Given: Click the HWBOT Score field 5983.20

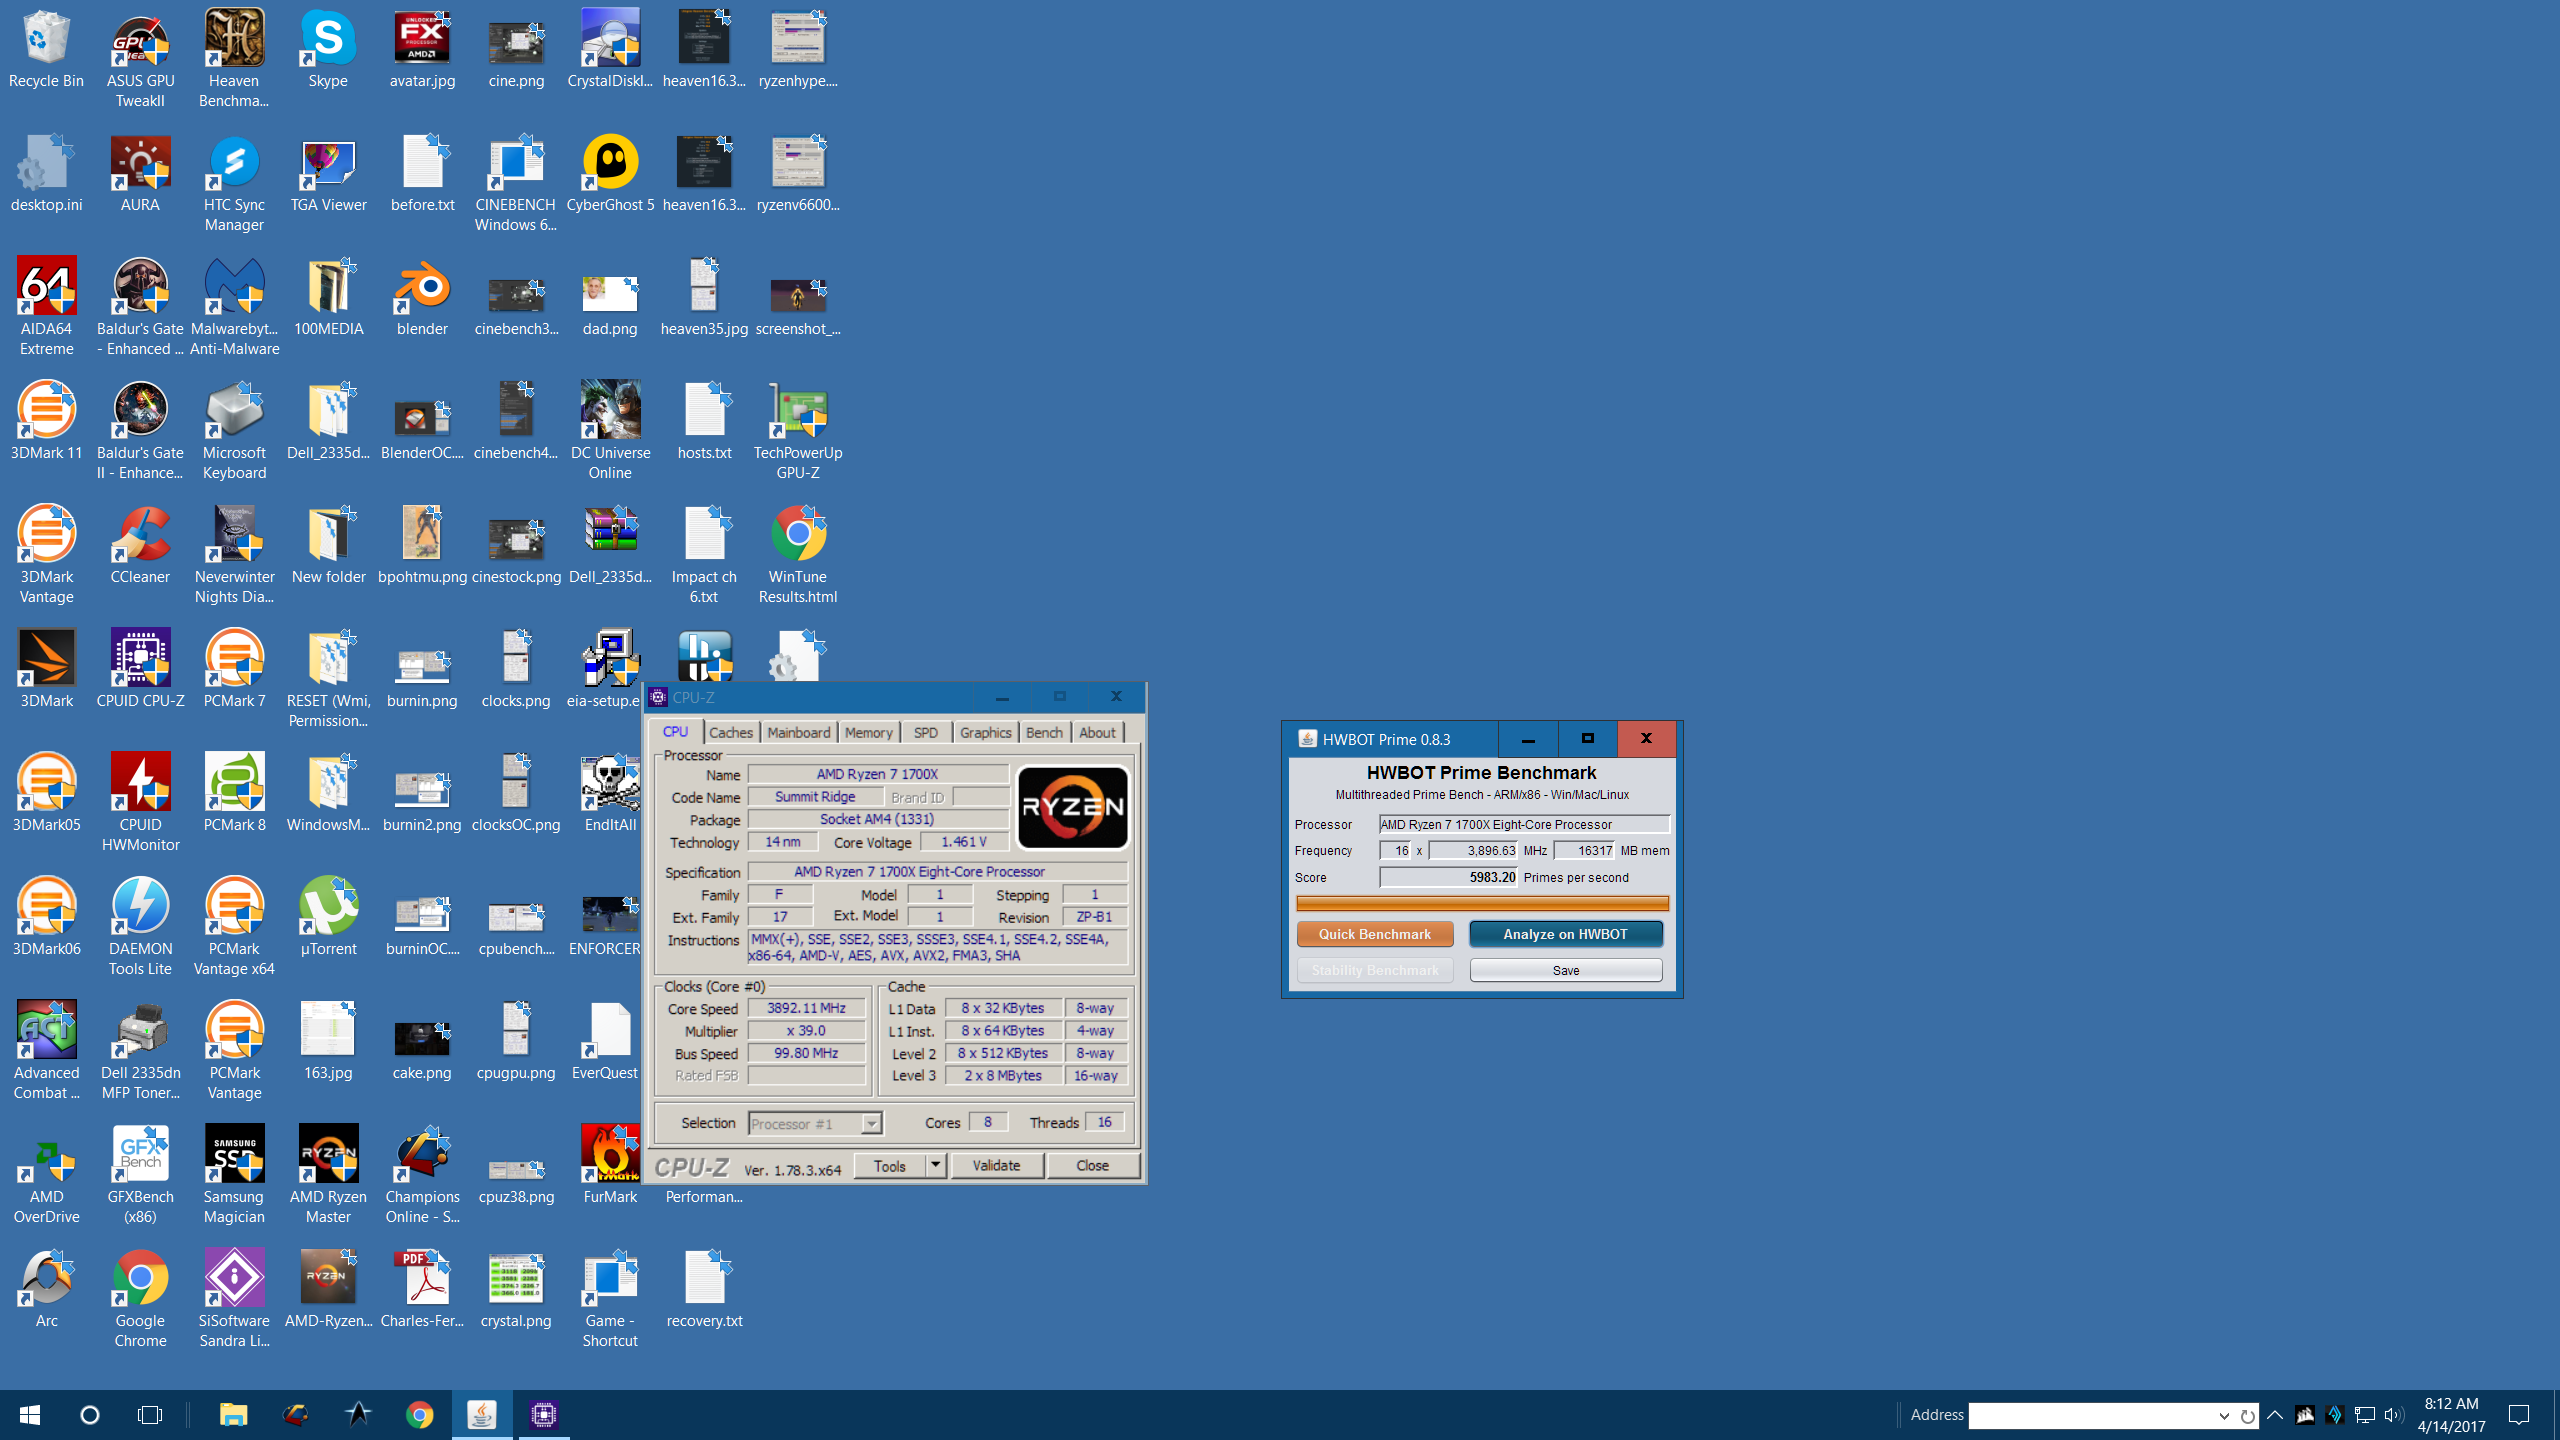Looking at the screenshot, I should 1448,877.
